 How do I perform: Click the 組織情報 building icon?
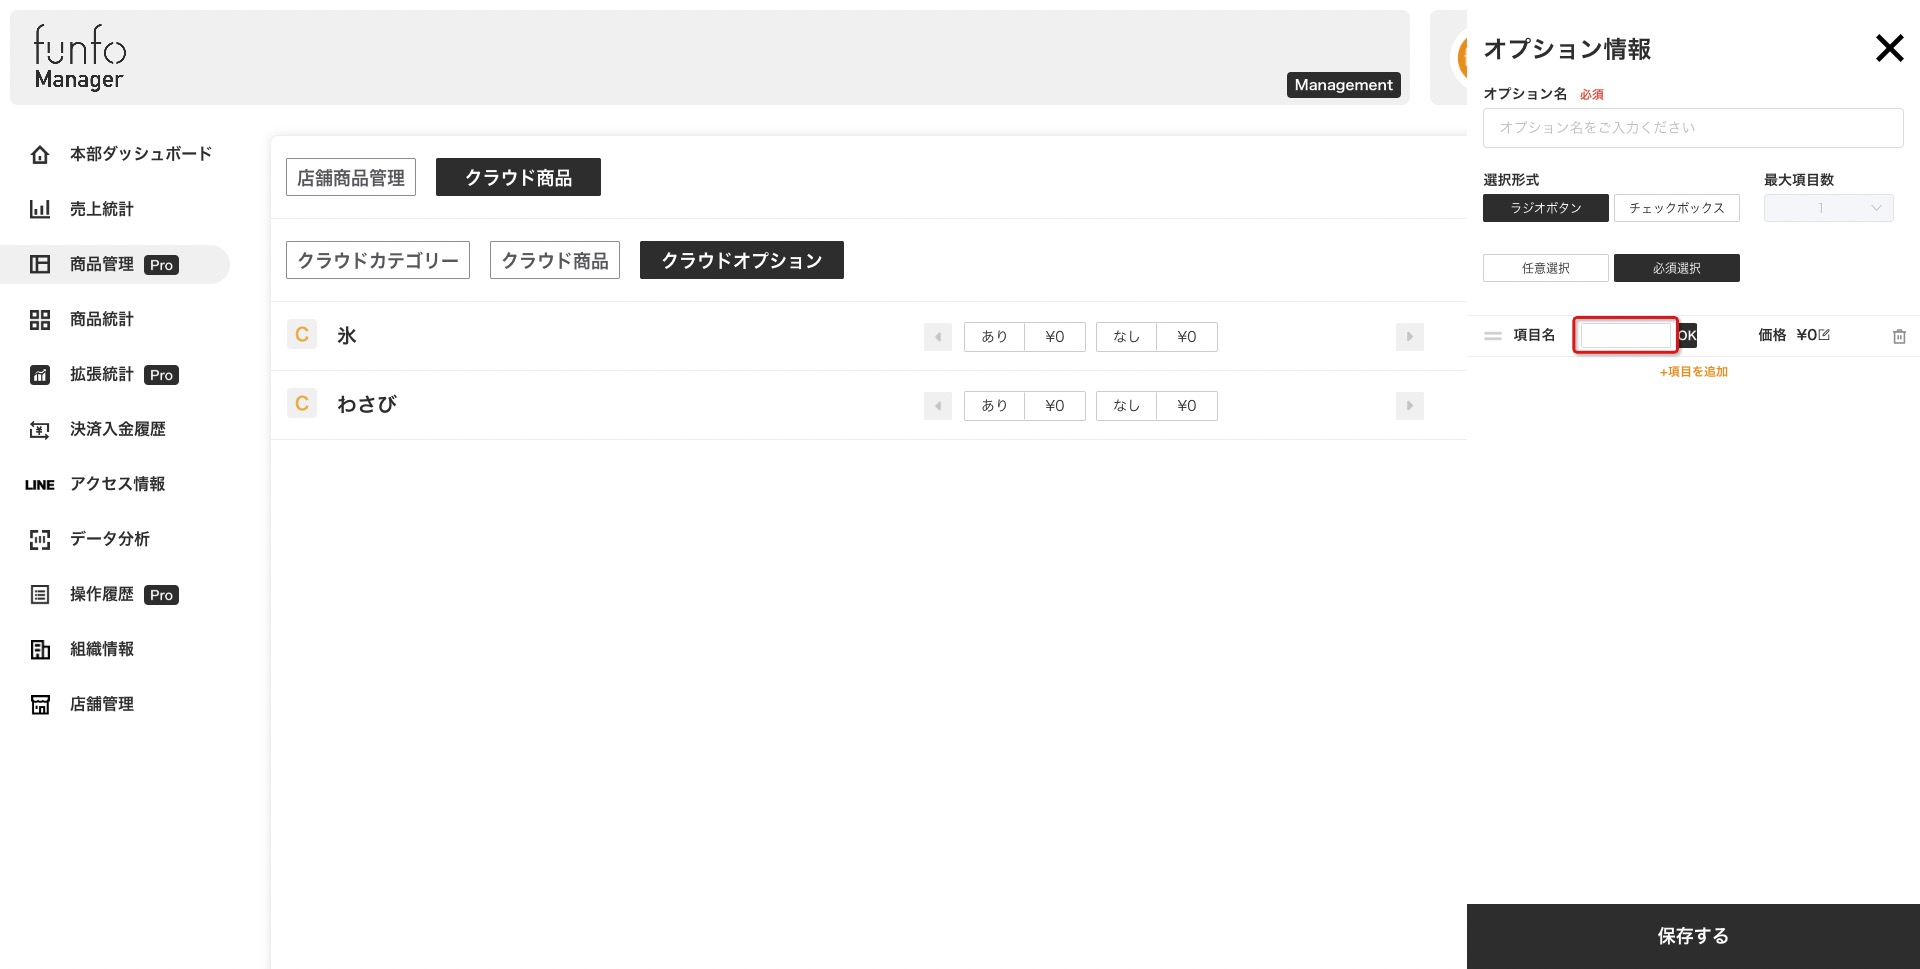[x=40, y=650]
